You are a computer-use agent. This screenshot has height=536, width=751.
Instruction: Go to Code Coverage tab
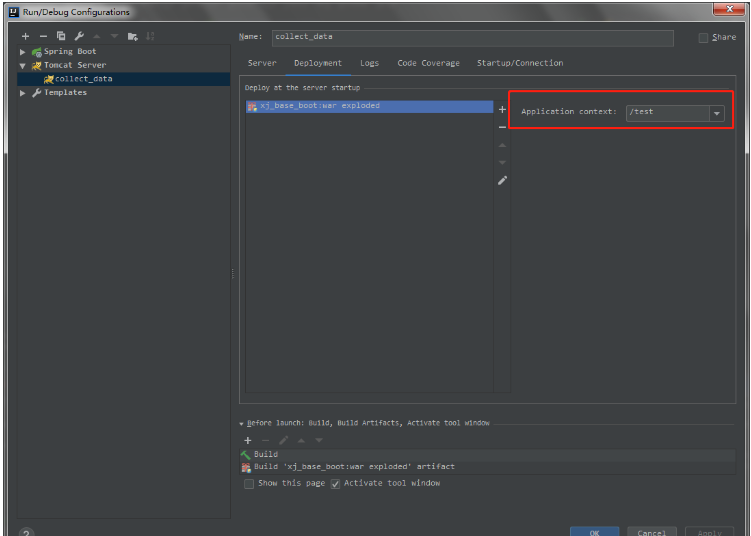(x=428, y=63)
